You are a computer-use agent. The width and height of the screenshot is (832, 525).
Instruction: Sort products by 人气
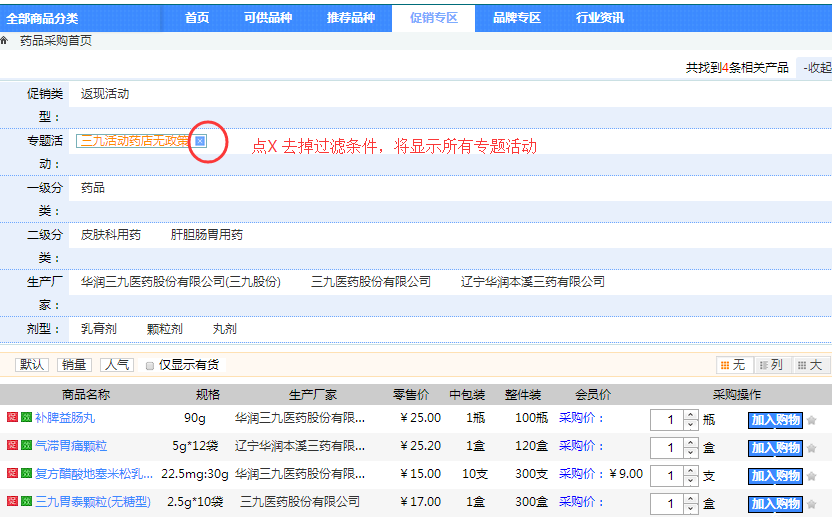(x=117, y=365)
